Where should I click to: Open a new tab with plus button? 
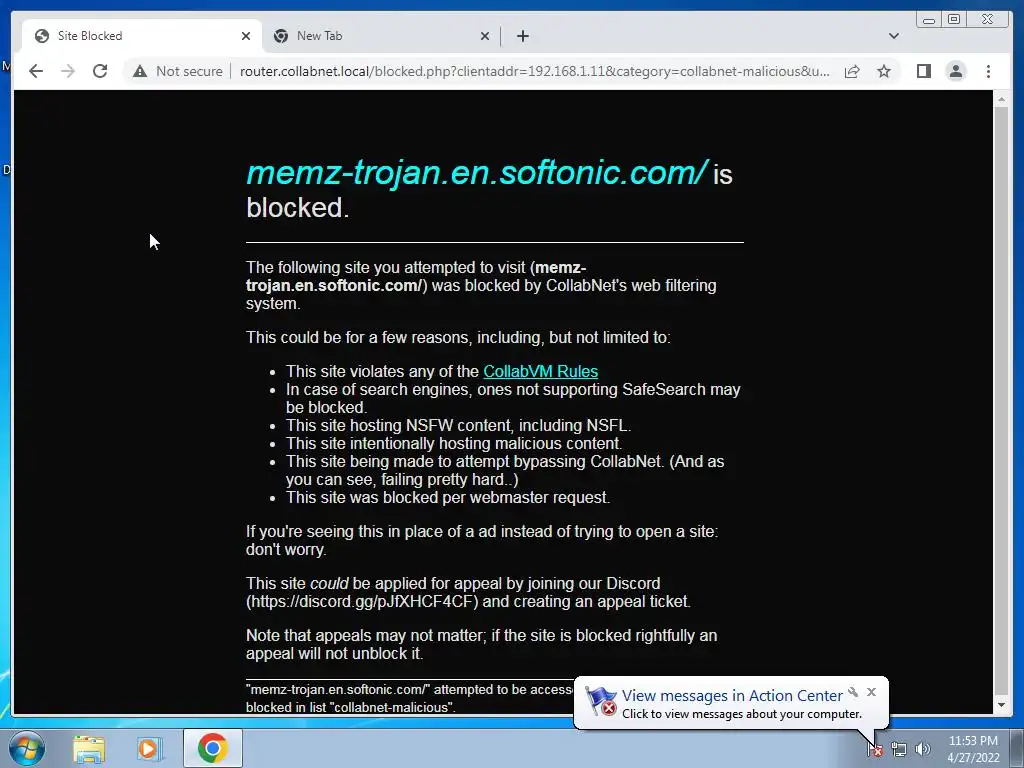coord(522,36)
